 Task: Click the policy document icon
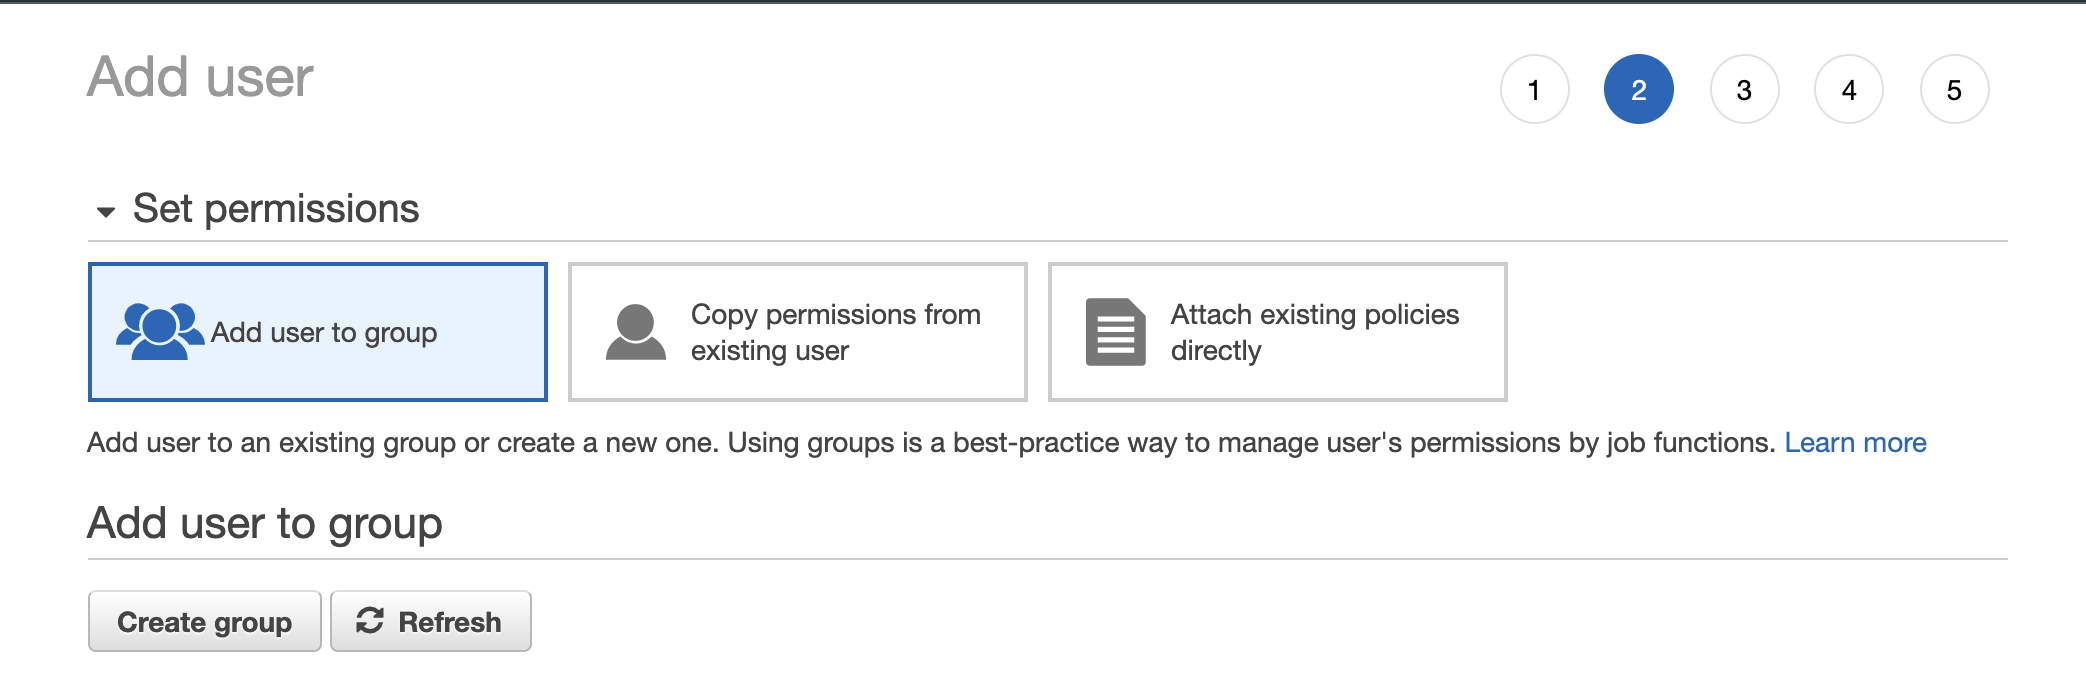(x=1115, y=332)
